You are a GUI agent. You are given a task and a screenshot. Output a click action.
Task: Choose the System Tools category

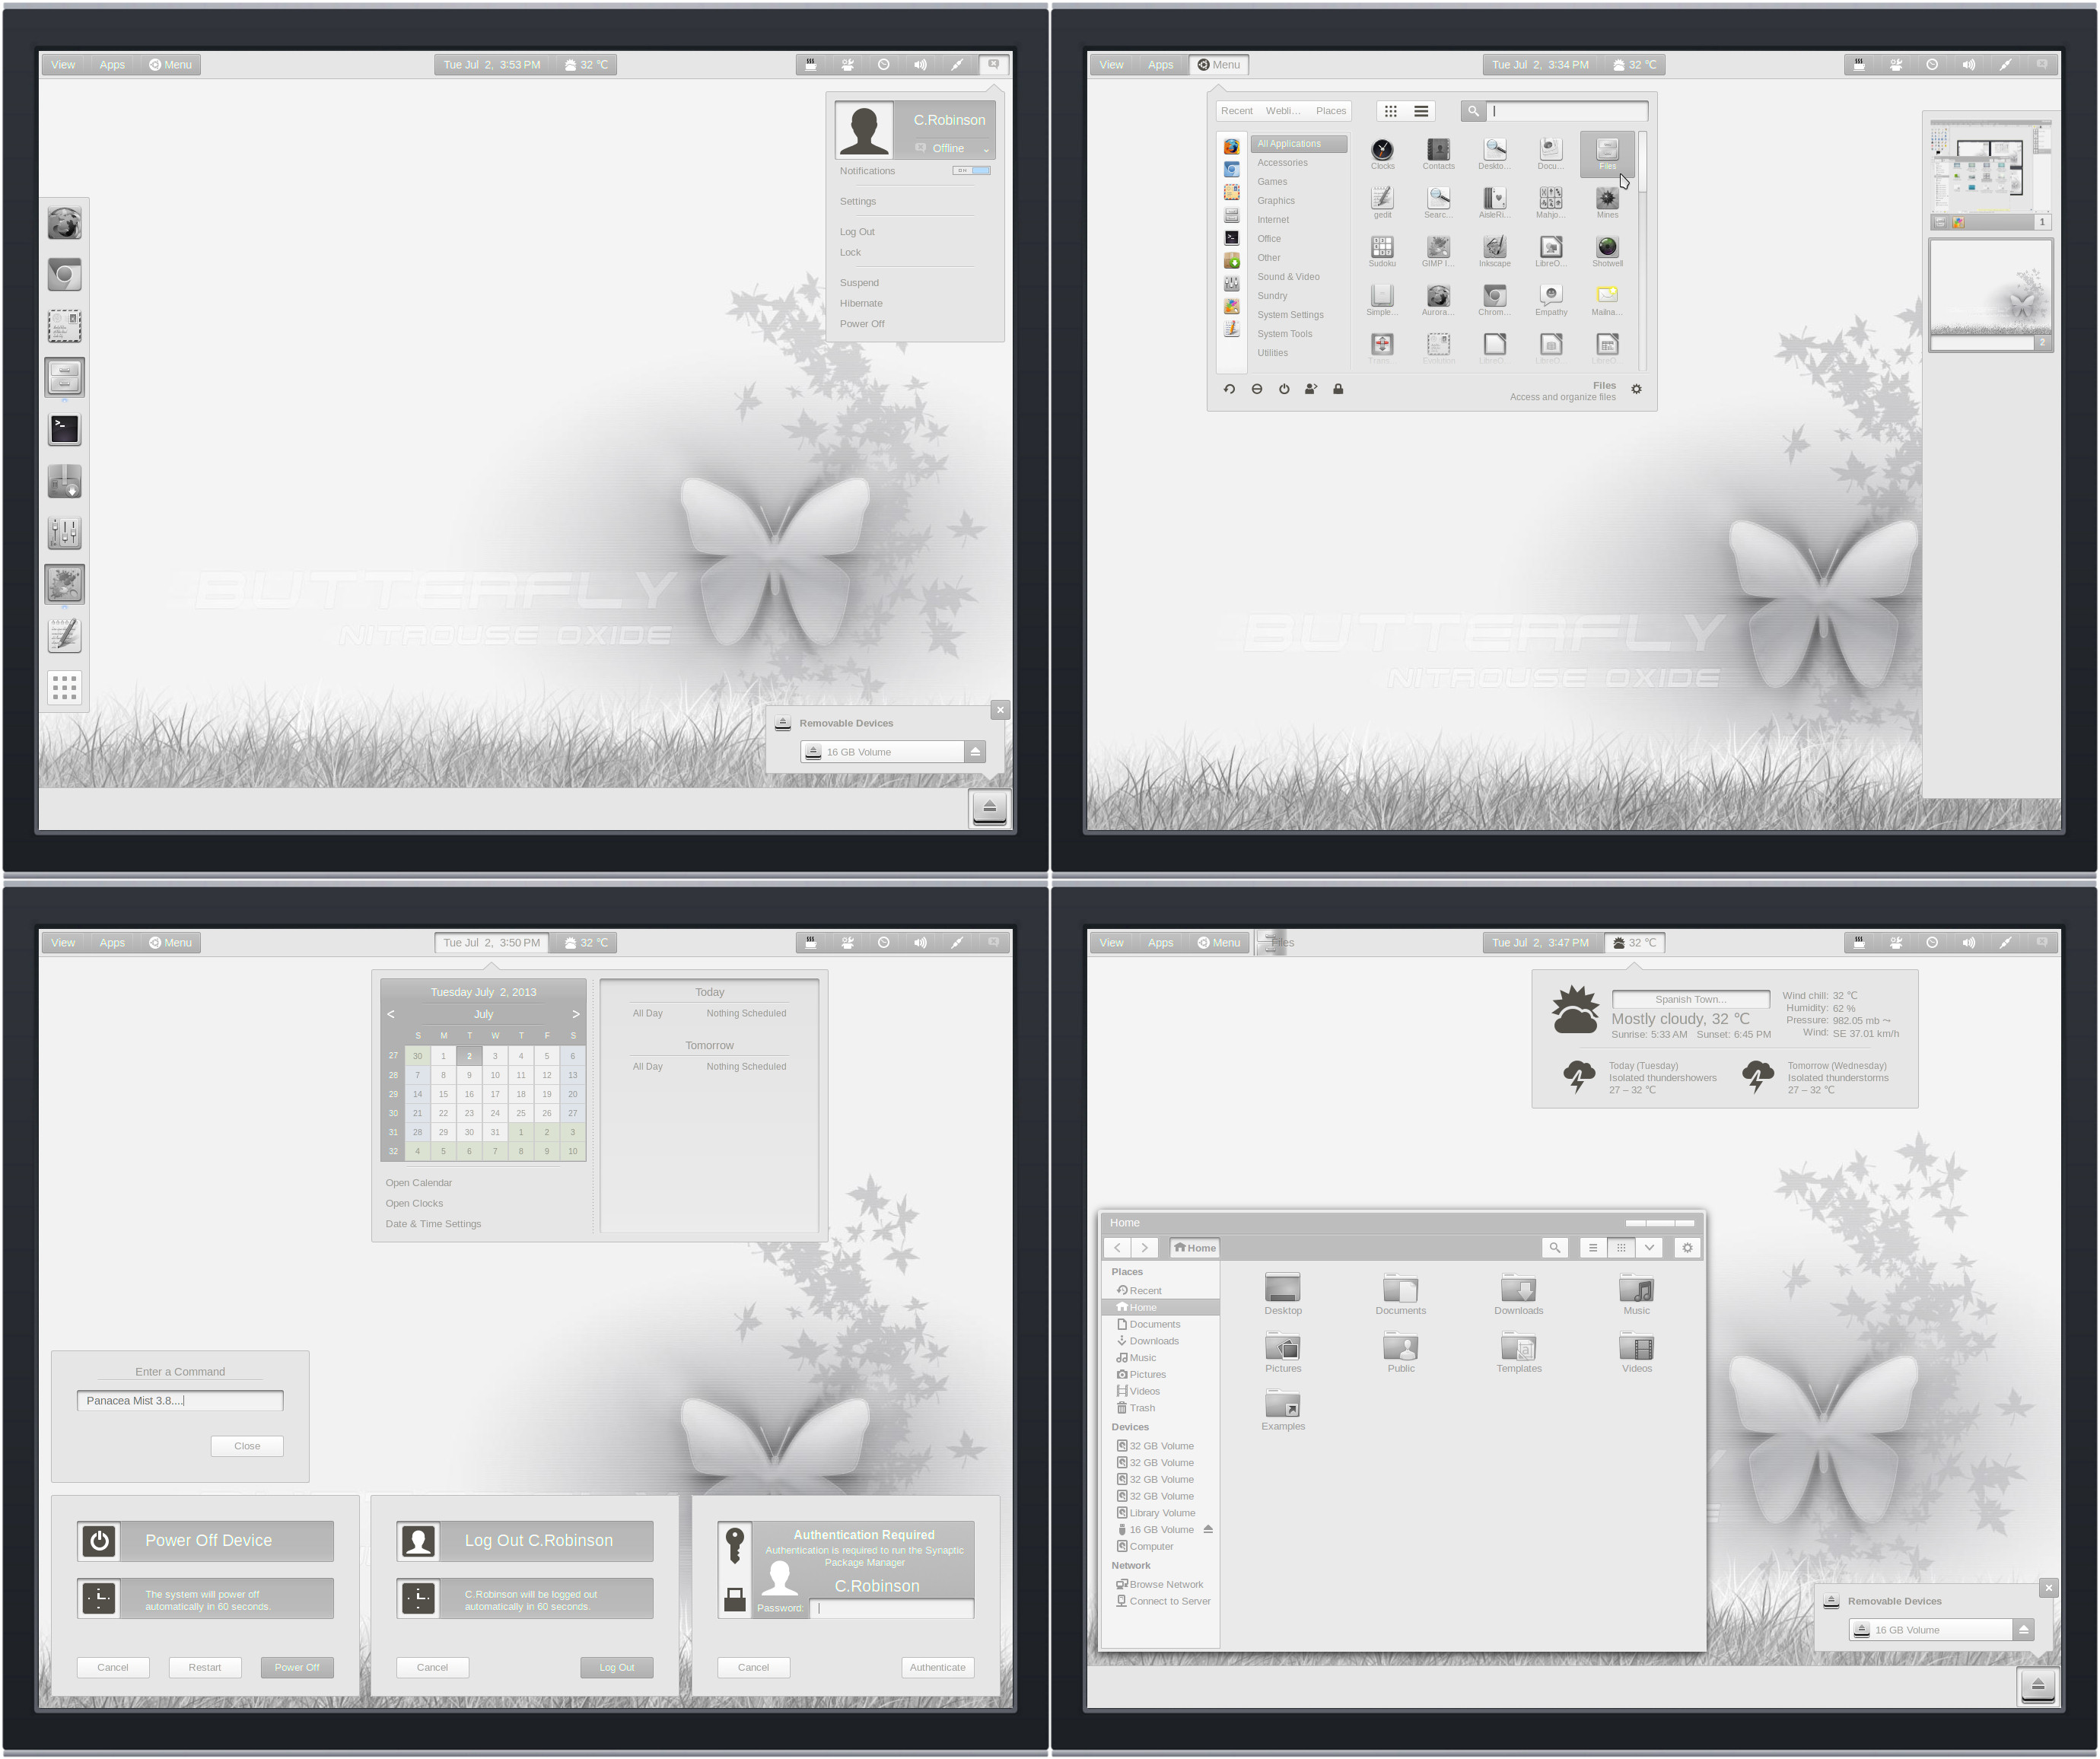1284,334
